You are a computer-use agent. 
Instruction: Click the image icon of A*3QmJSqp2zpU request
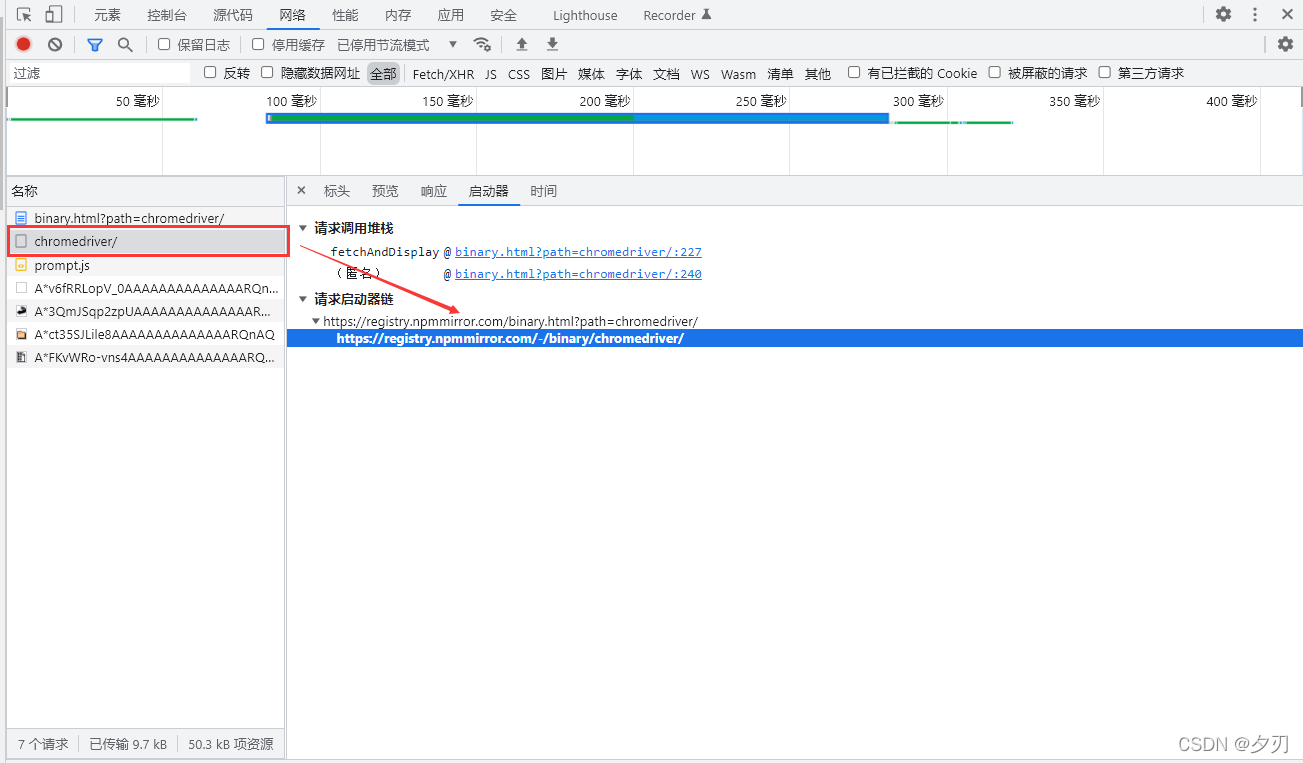(21, 310)
